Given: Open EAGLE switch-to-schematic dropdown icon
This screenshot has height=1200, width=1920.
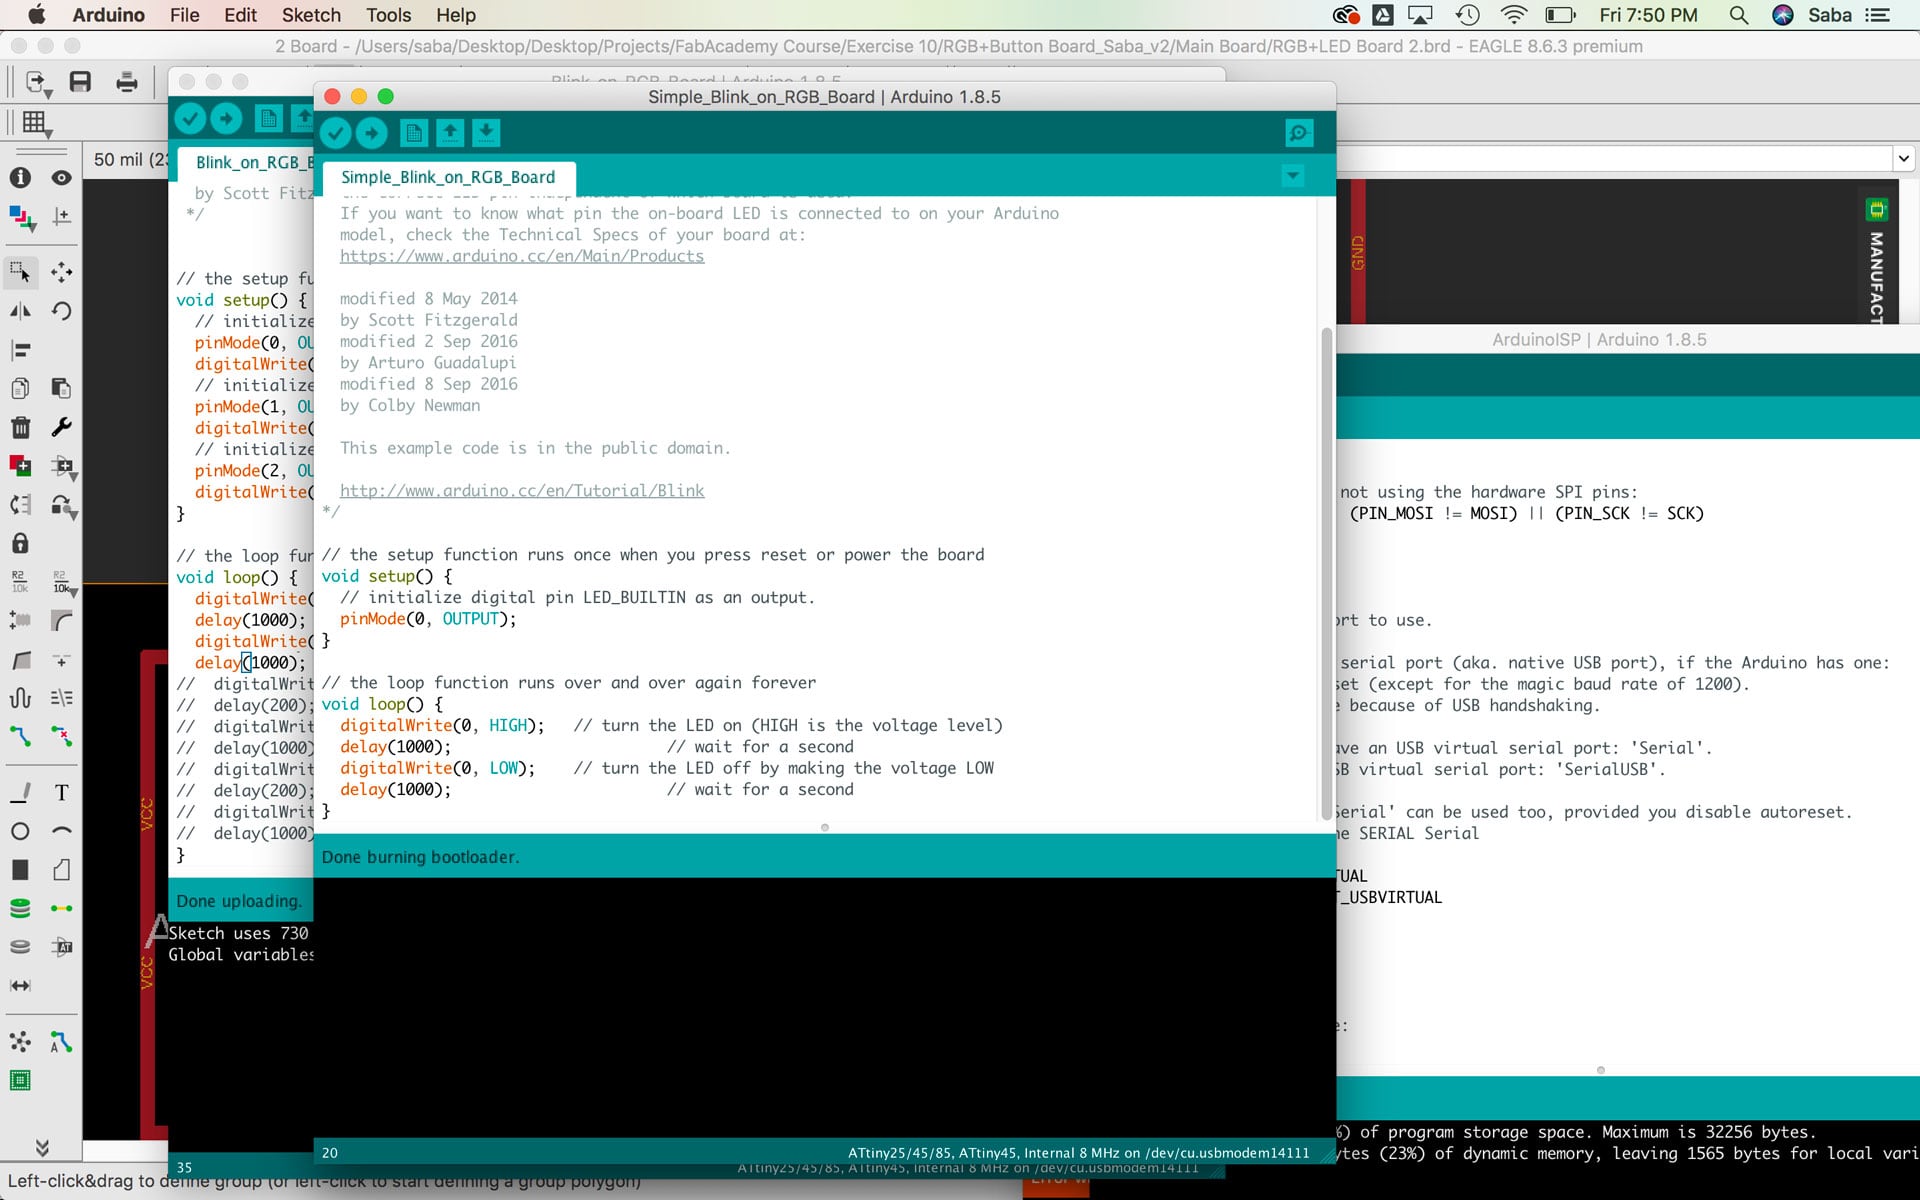Looking at the screenshot, I should pyautogui.click(x=38, y=83).
